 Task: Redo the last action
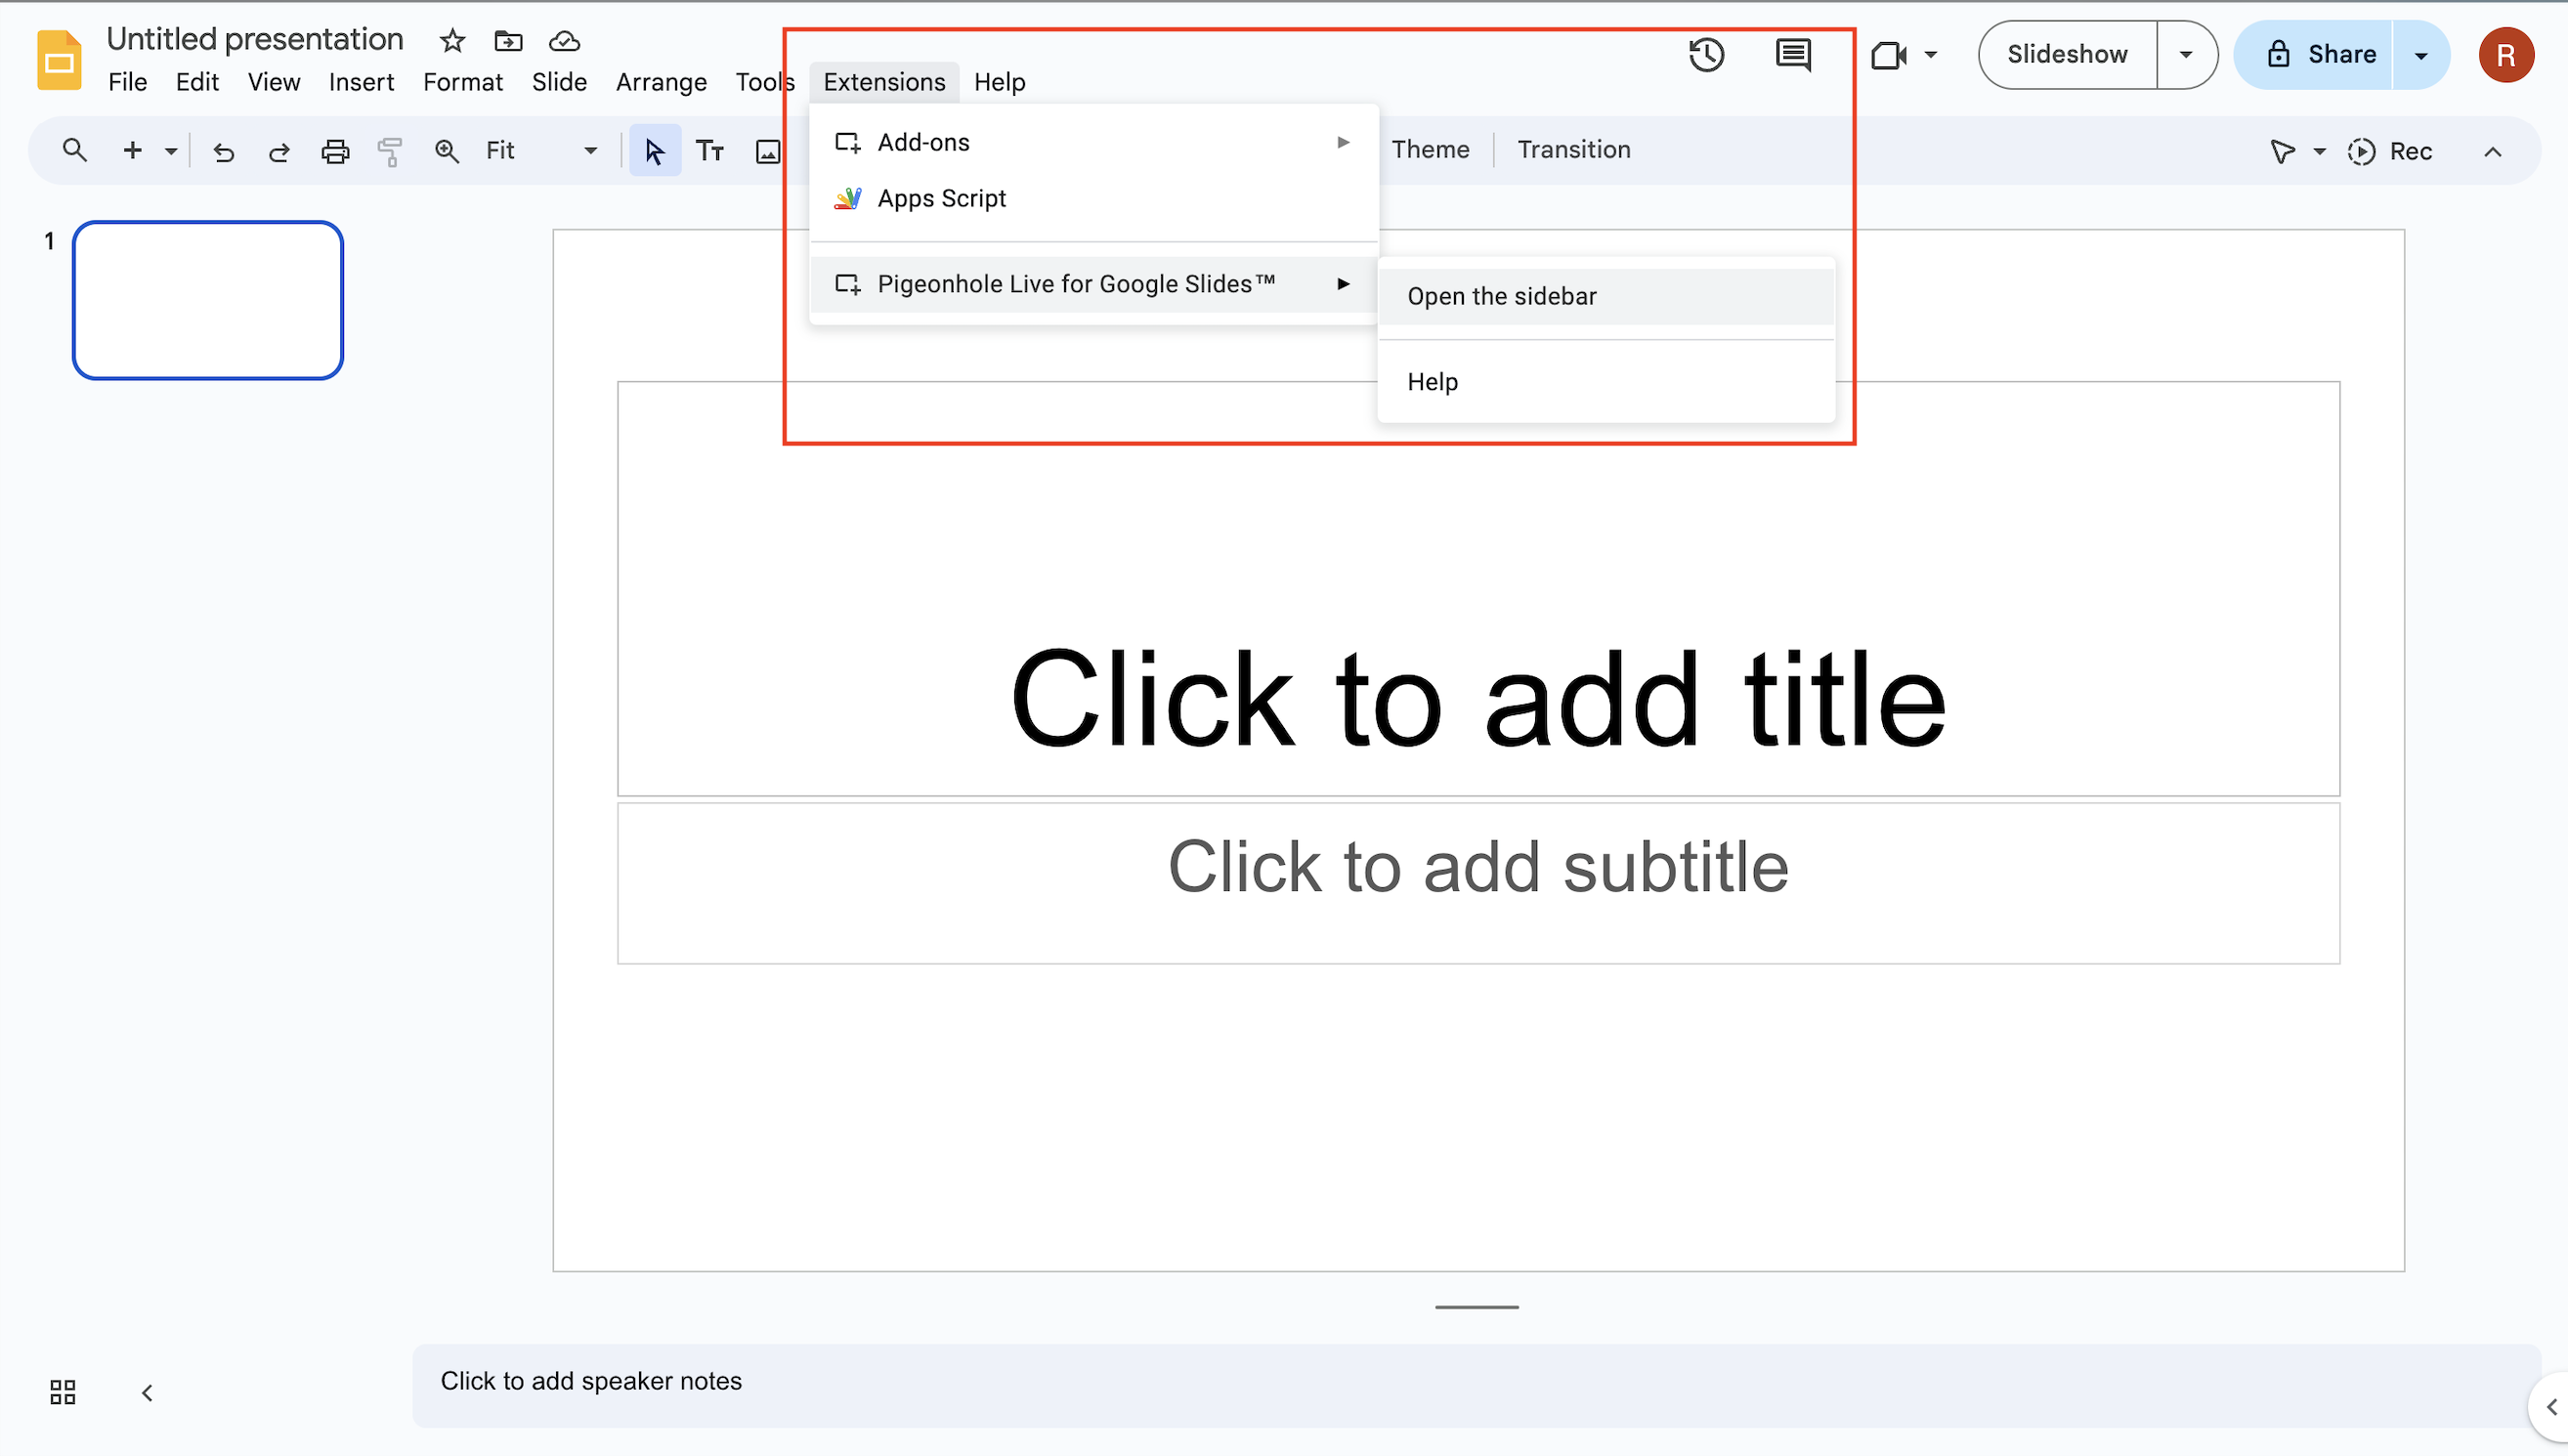(279, 151)
